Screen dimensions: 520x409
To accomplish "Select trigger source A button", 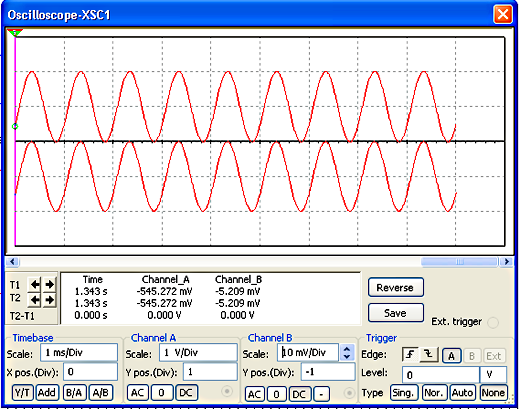I will (452, 356).
